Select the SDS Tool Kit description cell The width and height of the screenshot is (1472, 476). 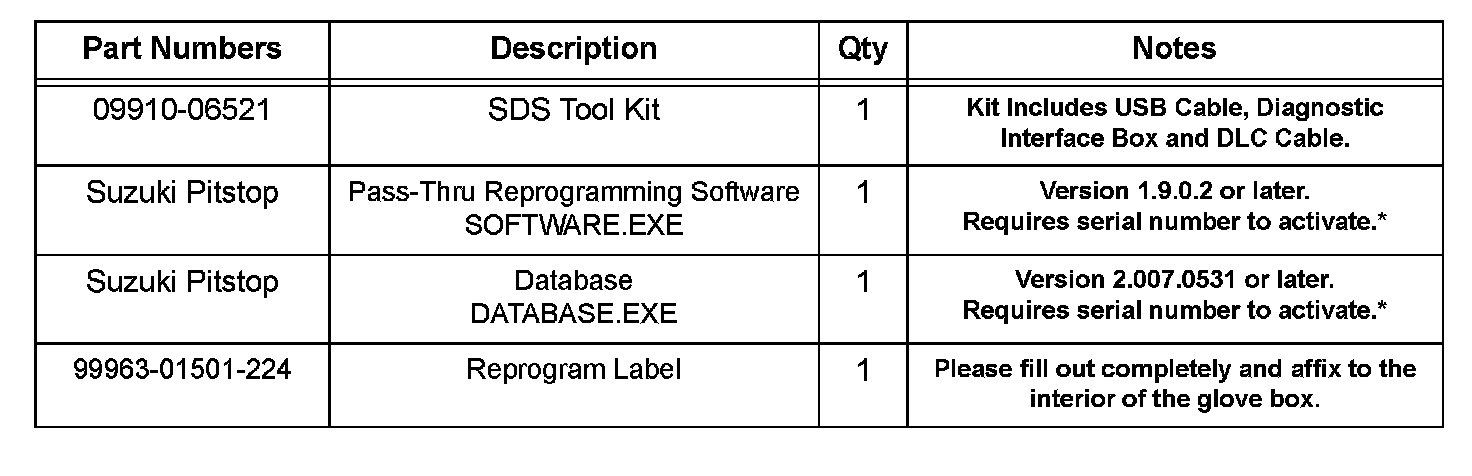pos(574,109)
